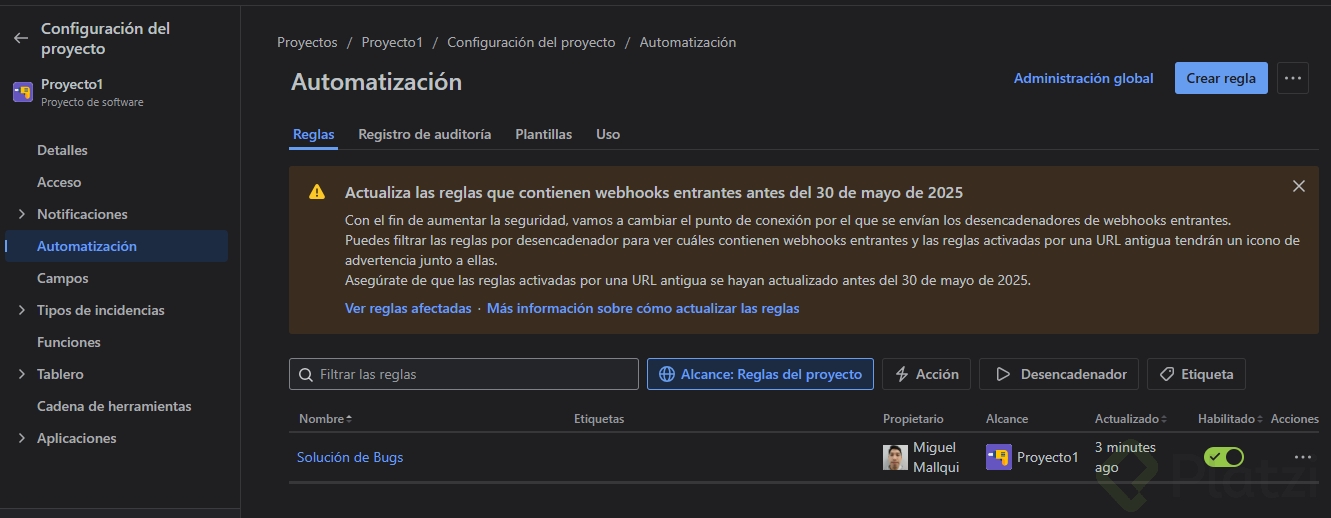Screen dimensions: 1331x518
Task: Expand the Tablero section
Action: (22, 374)
